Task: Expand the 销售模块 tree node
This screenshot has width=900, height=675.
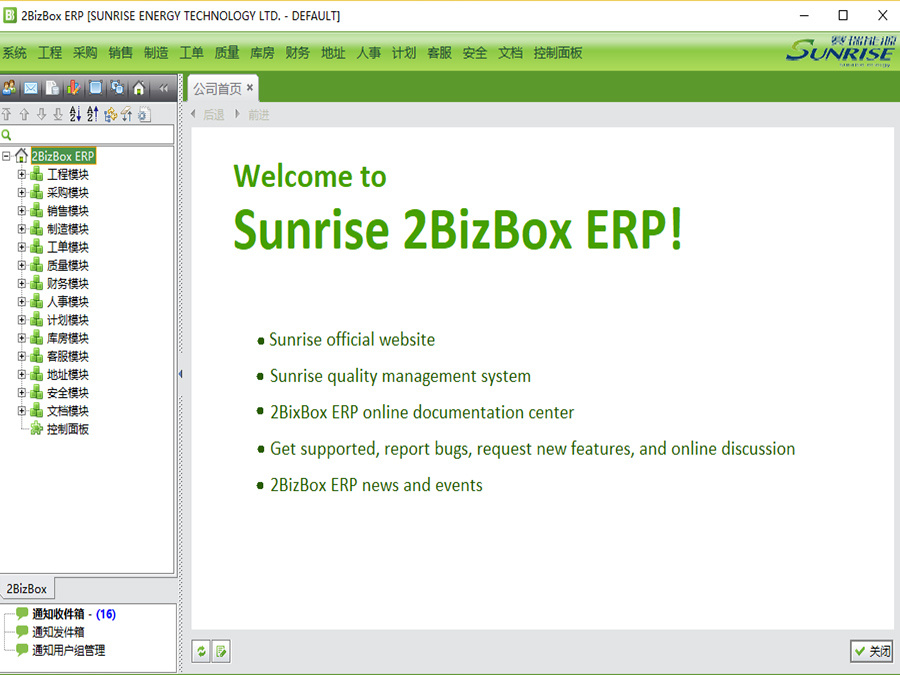Action: tap(22, 211)
